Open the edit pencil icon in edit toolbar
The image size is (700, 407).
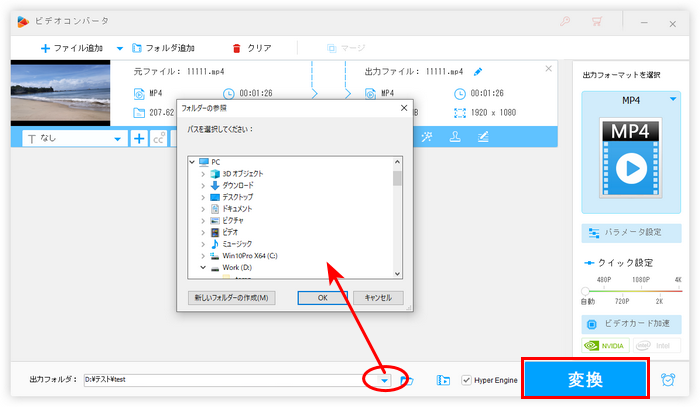click(x=483, y=137)
